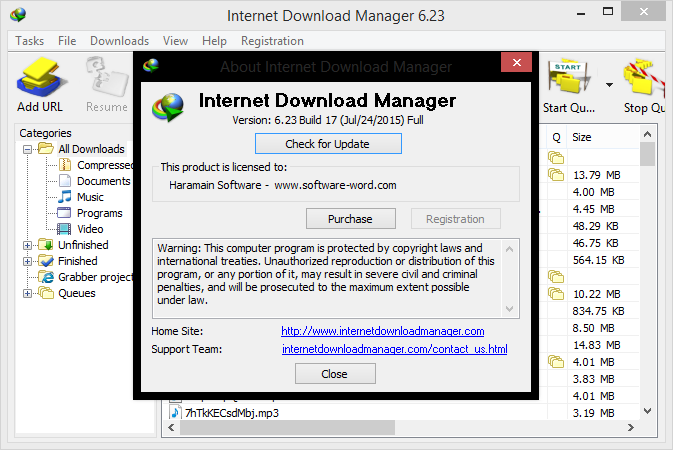Click the IDM logo in About dialog
Viewport: 673px width, 450px height.
(168, 107)
